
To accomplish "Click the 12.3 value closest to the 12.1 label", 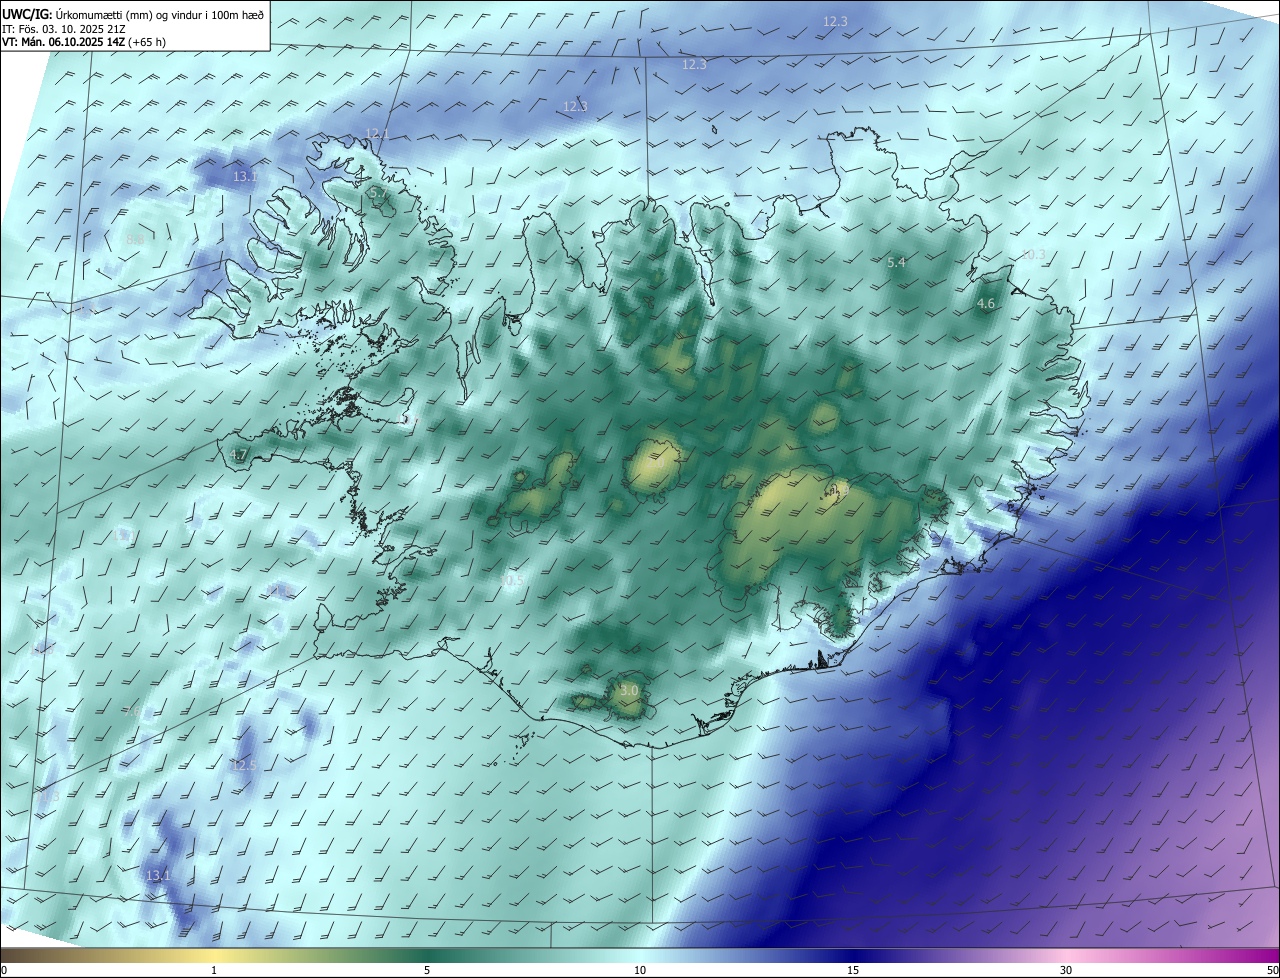I will 575,107.
